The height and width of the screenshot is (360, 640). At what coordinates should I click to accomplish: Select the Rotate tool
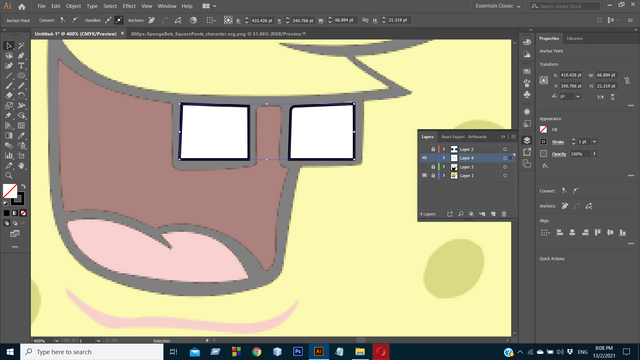click(x=21, y=96)
